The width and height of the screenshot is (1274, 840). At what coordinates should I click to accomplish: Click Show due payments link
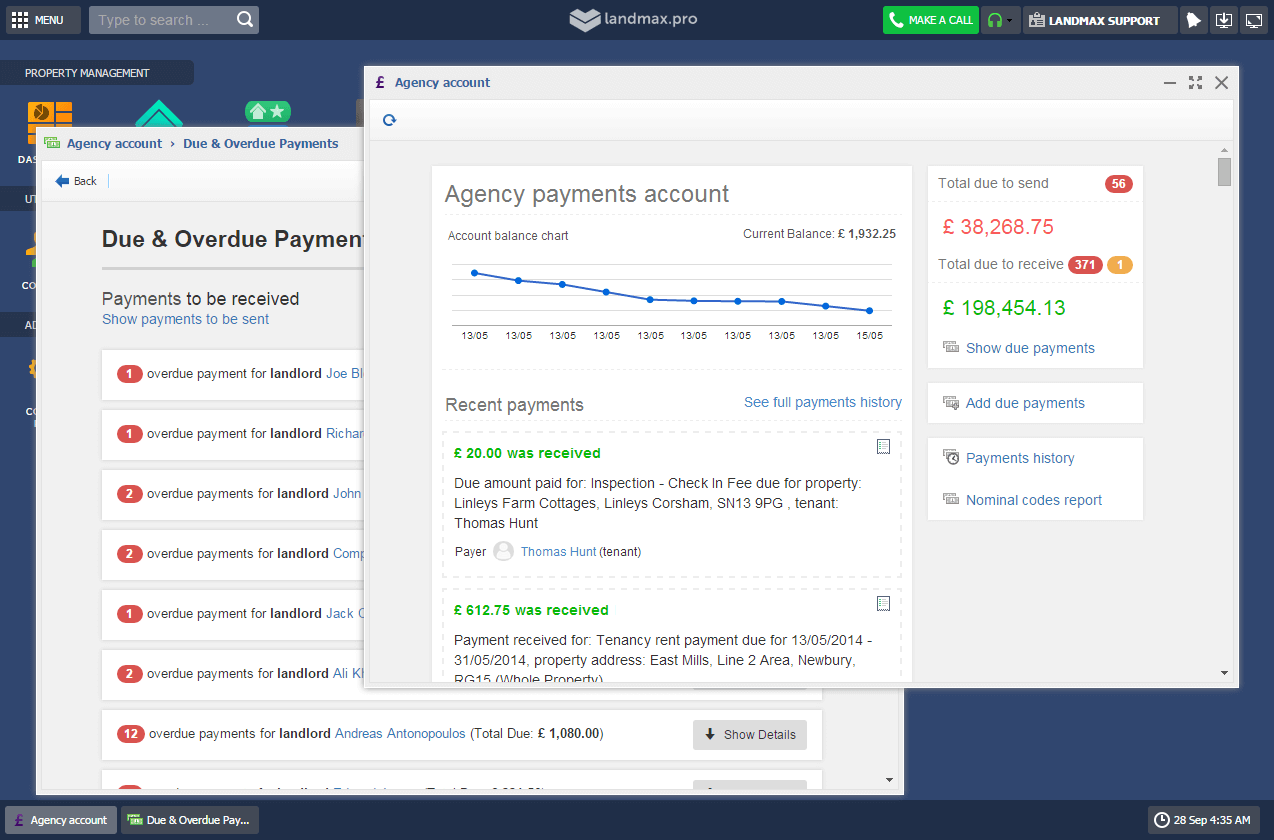tap(1029, 348)
